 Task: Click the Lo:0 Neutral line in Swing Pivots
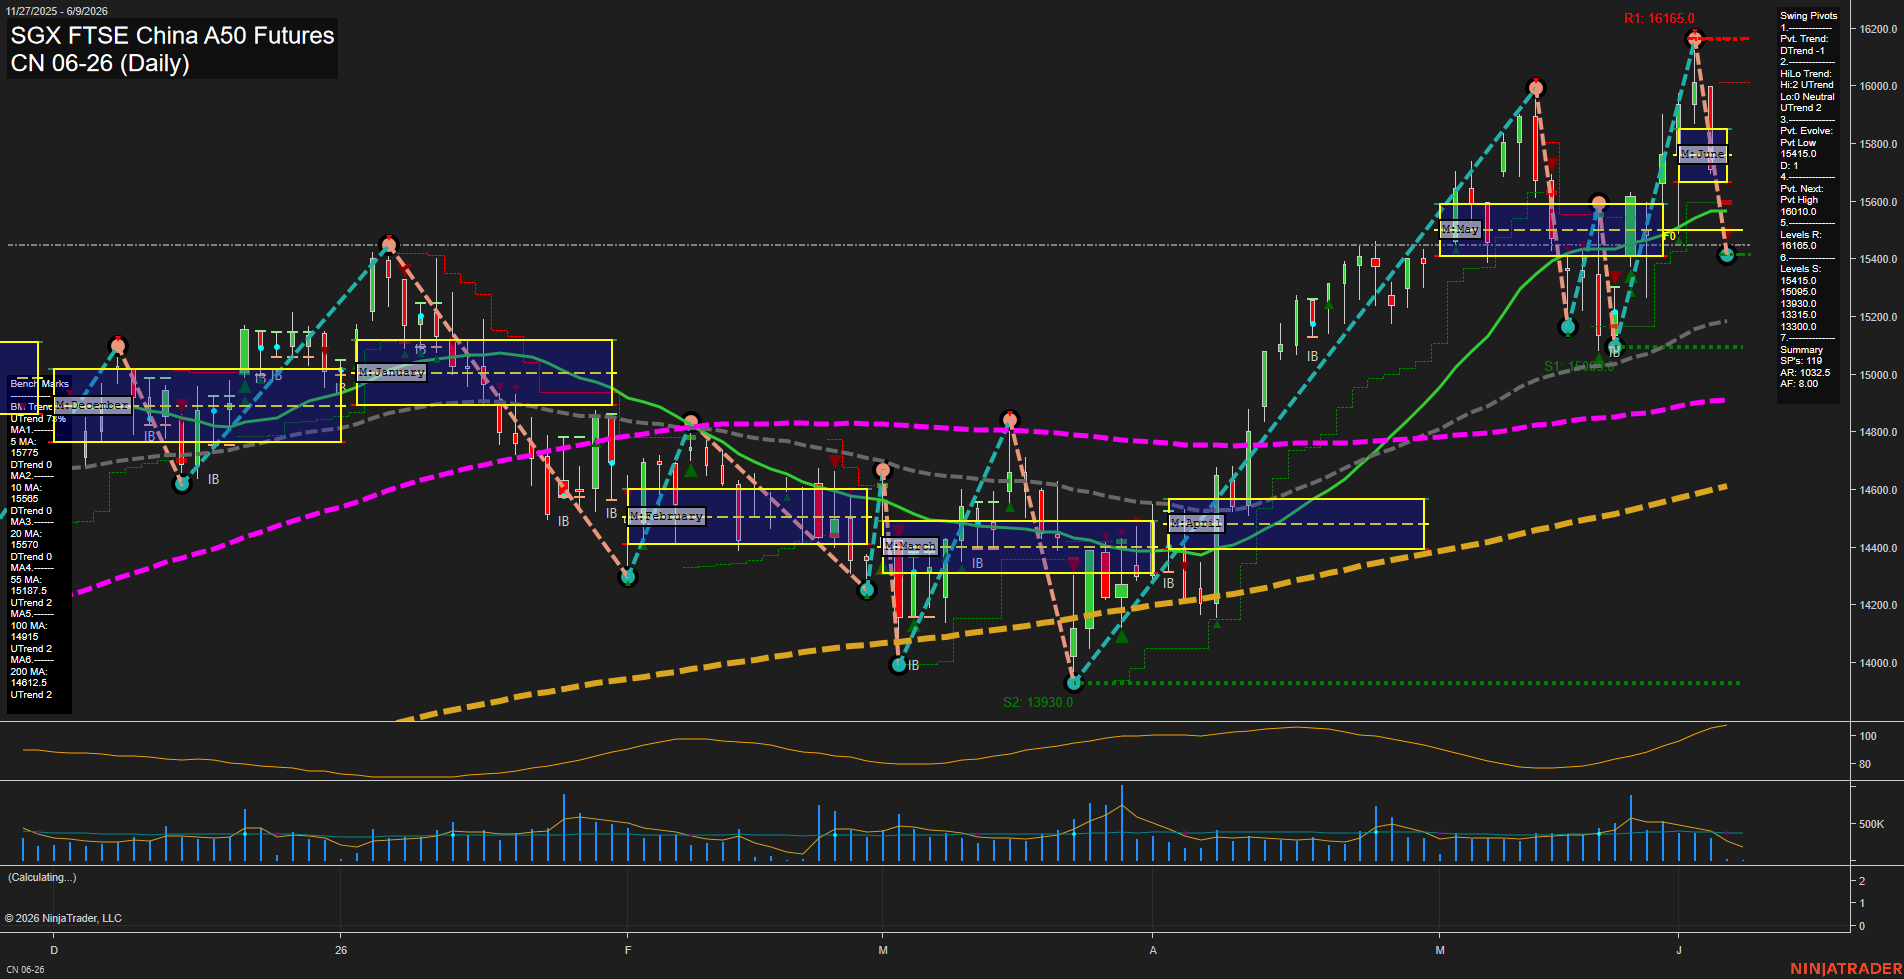click(1807, 97)
